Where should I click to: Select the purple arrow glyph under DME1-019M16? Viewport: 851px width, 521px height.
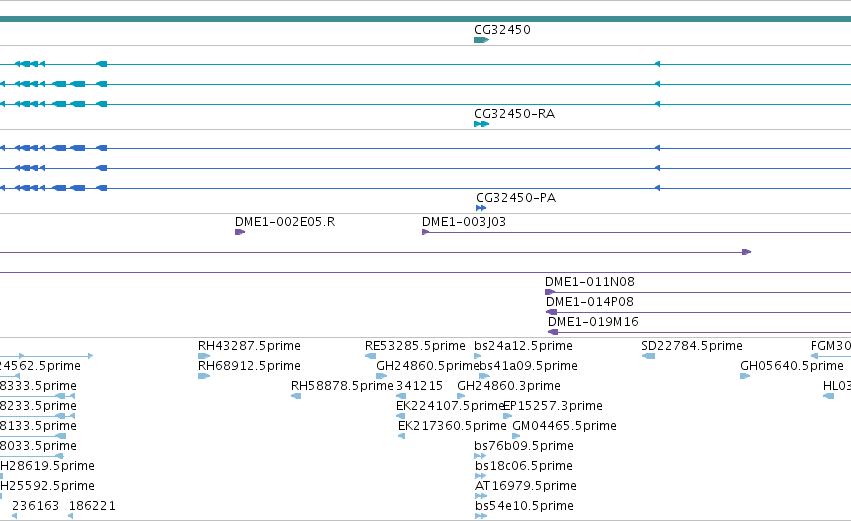(553, 332)
